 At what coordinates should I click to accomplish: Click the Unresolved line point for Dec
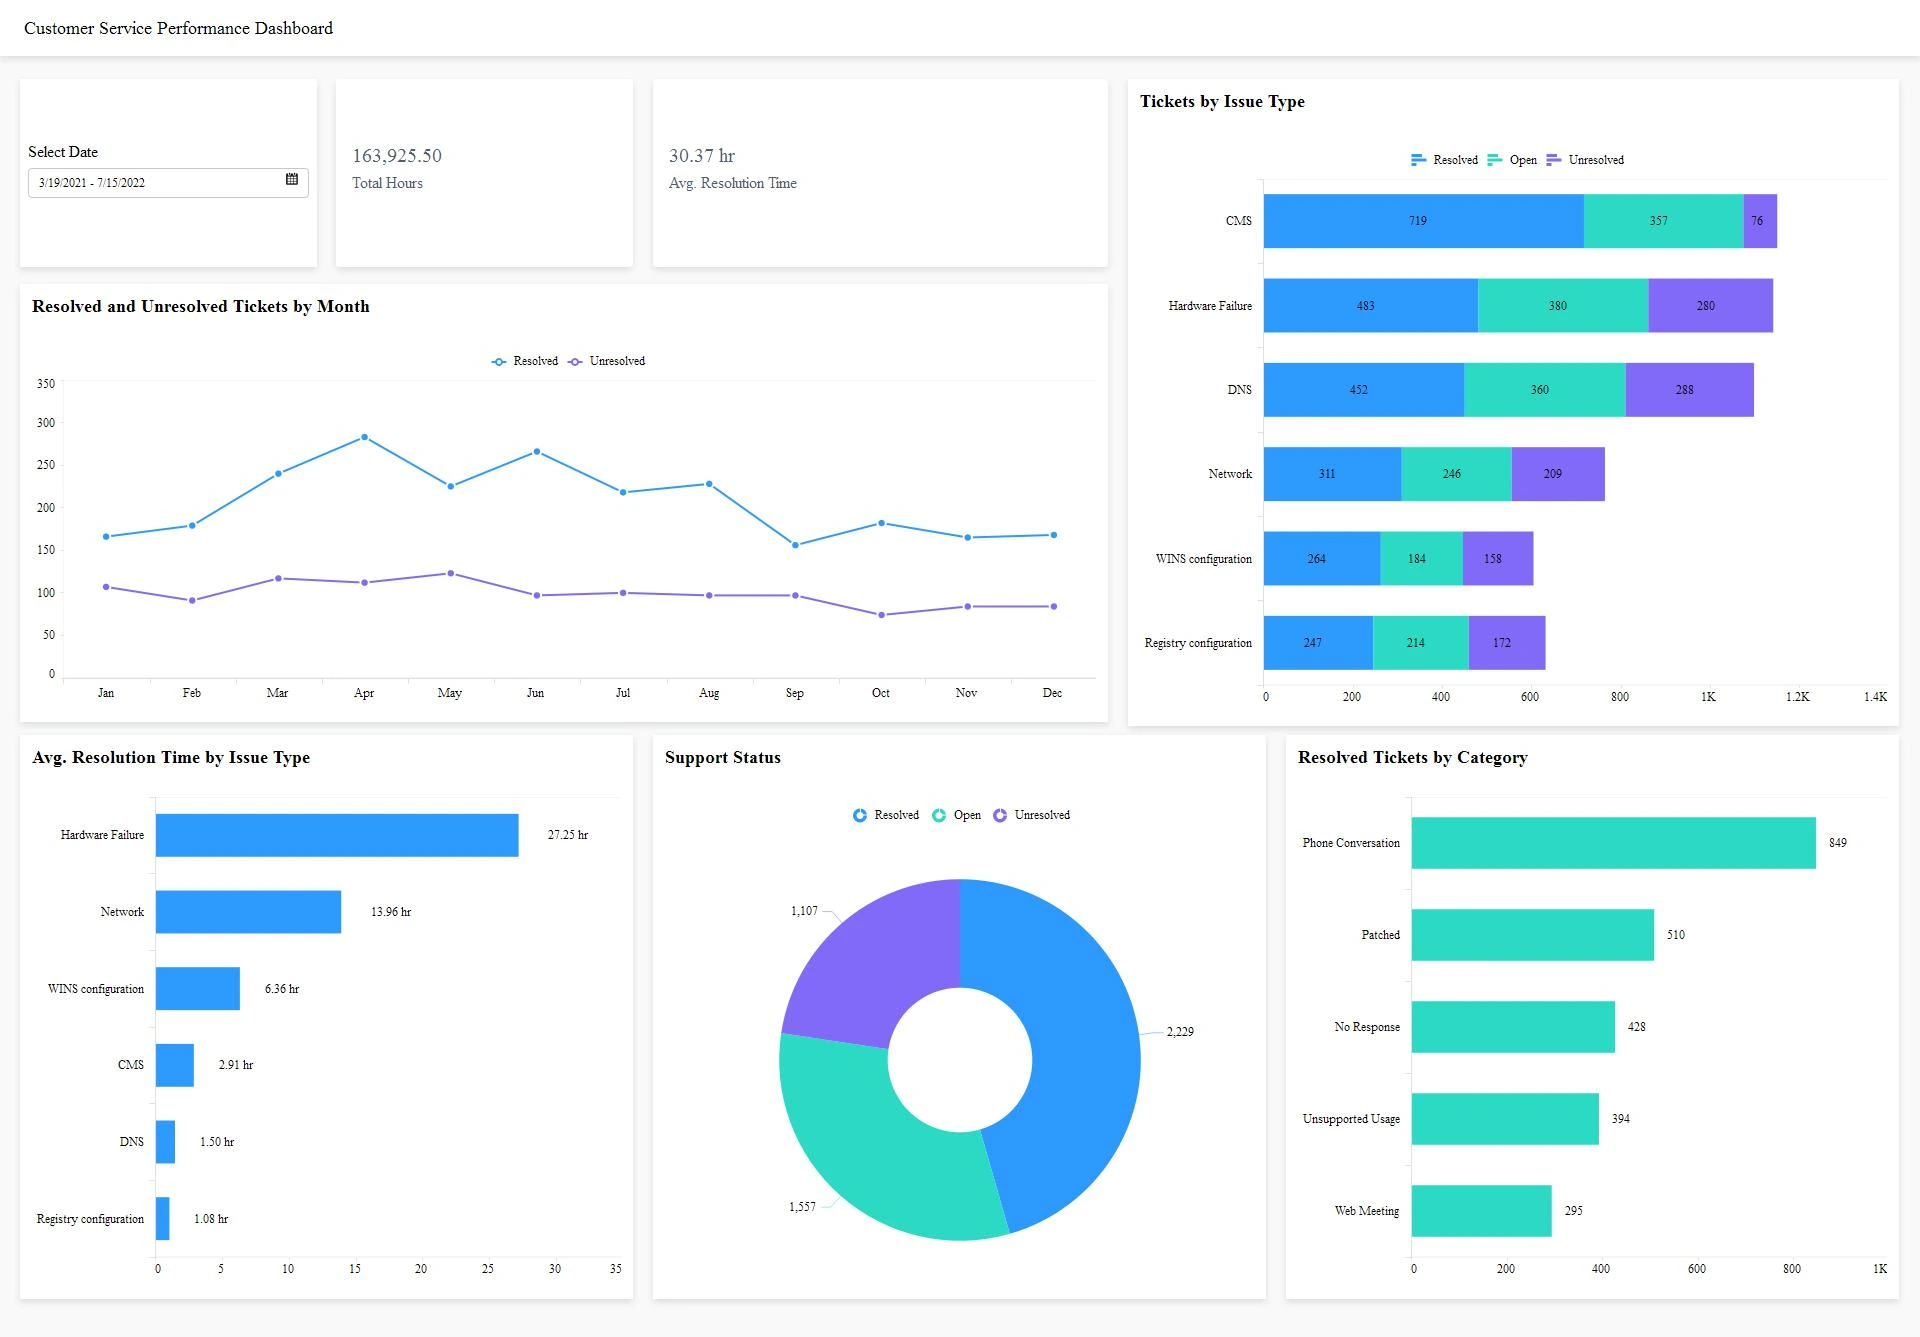1053,607
